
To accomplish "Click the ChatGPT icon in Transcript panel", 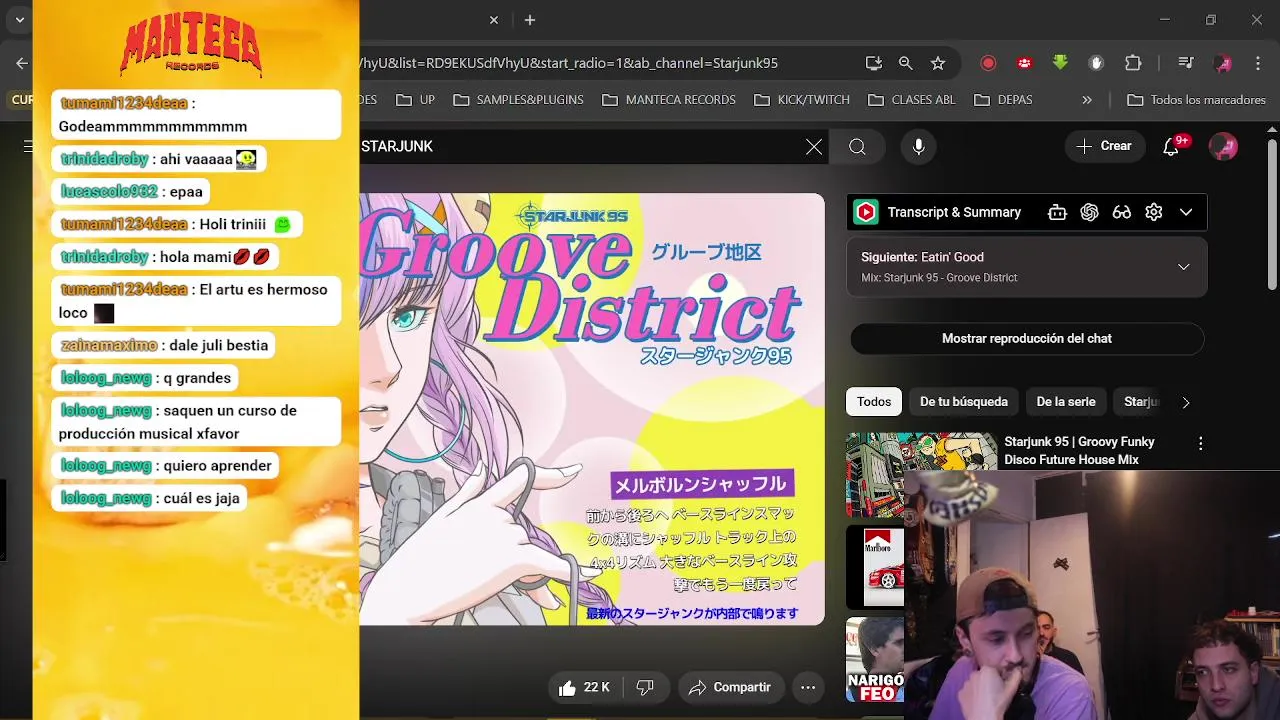I will 1089,212.
